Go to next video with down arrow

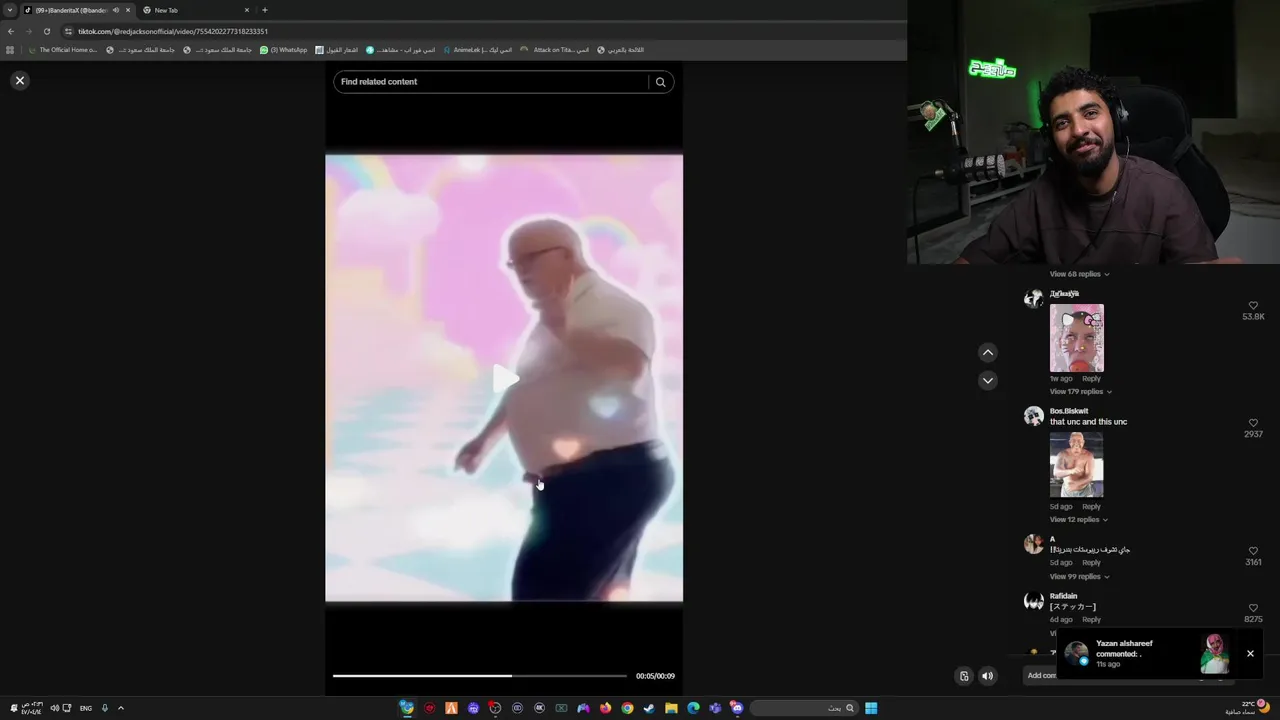click(987, 380)
